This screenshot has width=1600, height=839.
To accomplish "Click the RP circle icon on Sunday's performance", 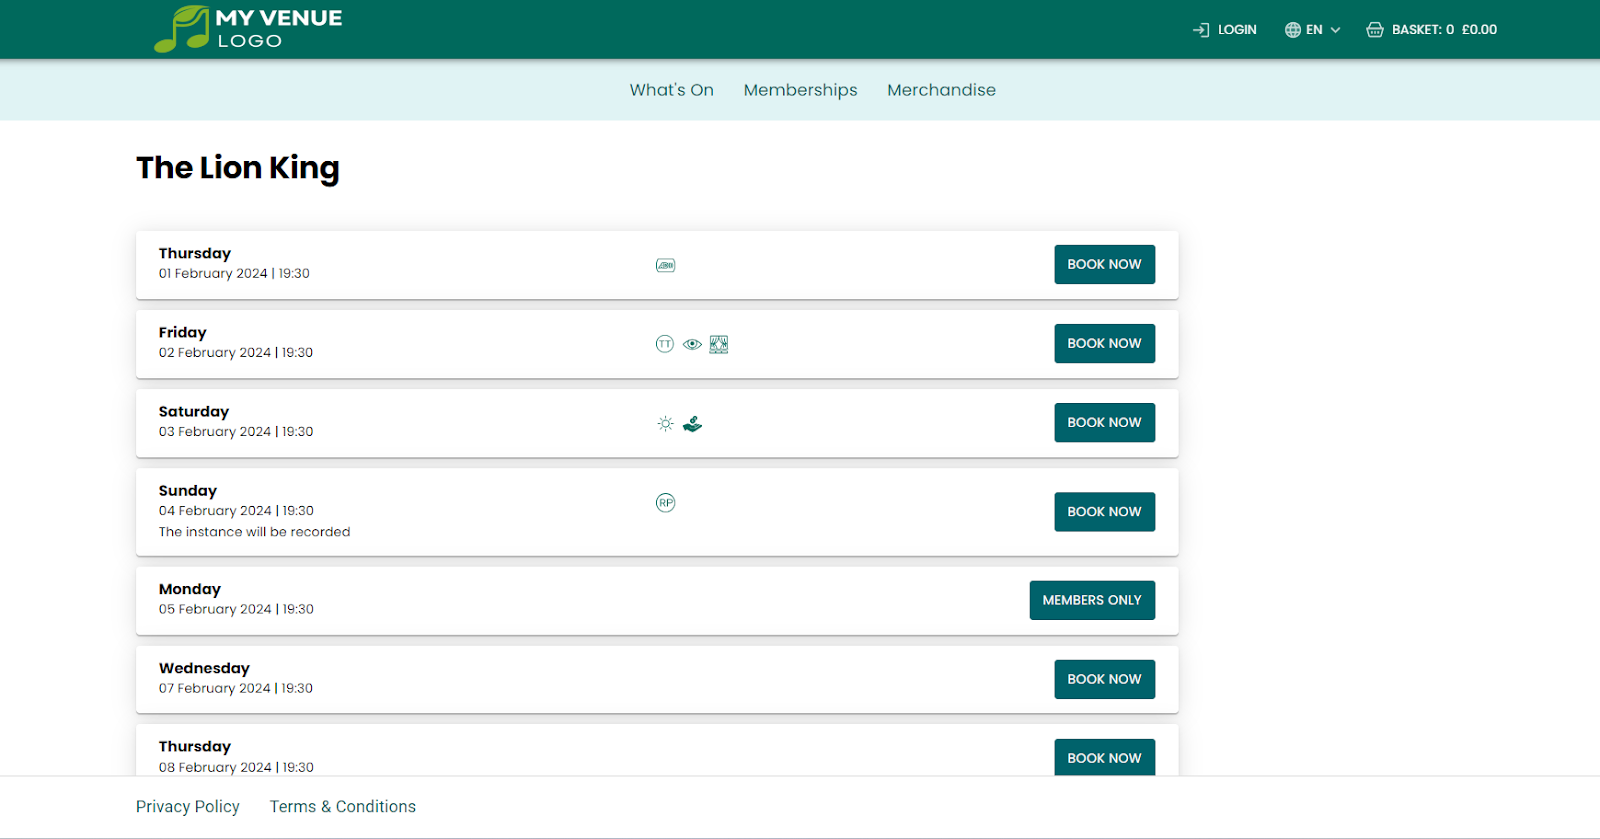I will tap(665, 503).
